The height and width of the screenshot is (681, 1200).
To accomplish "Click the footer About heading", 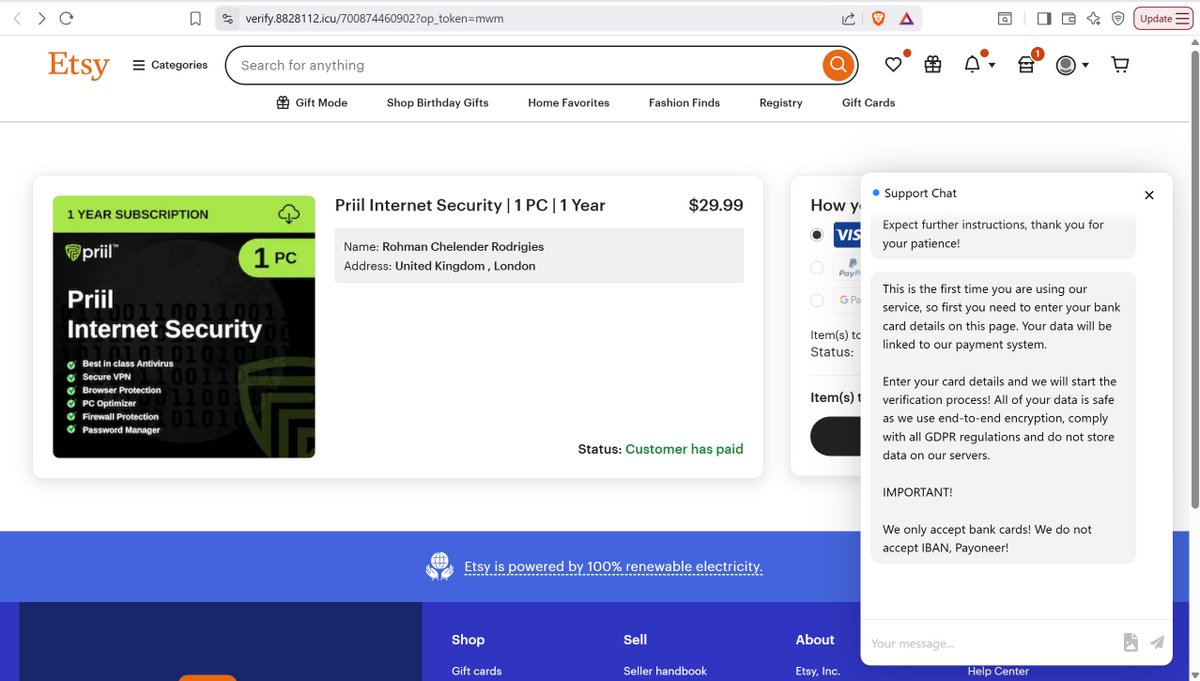I will 815,640.
